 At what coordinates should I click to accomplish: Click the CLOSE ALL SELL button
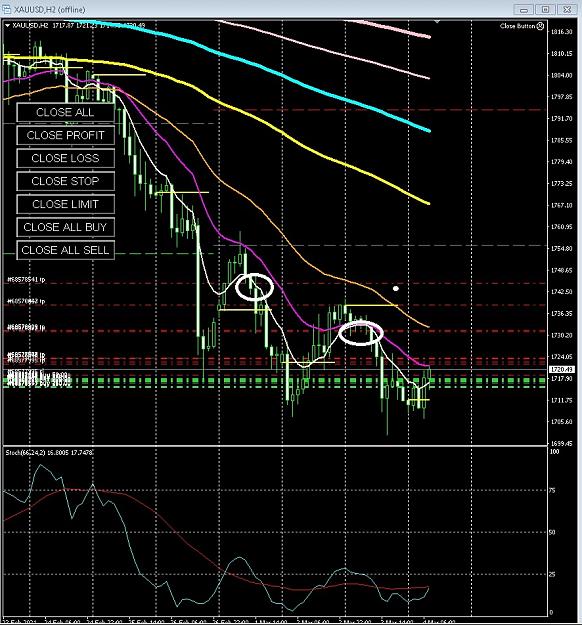pyautogui.click(x=65, y=250)
